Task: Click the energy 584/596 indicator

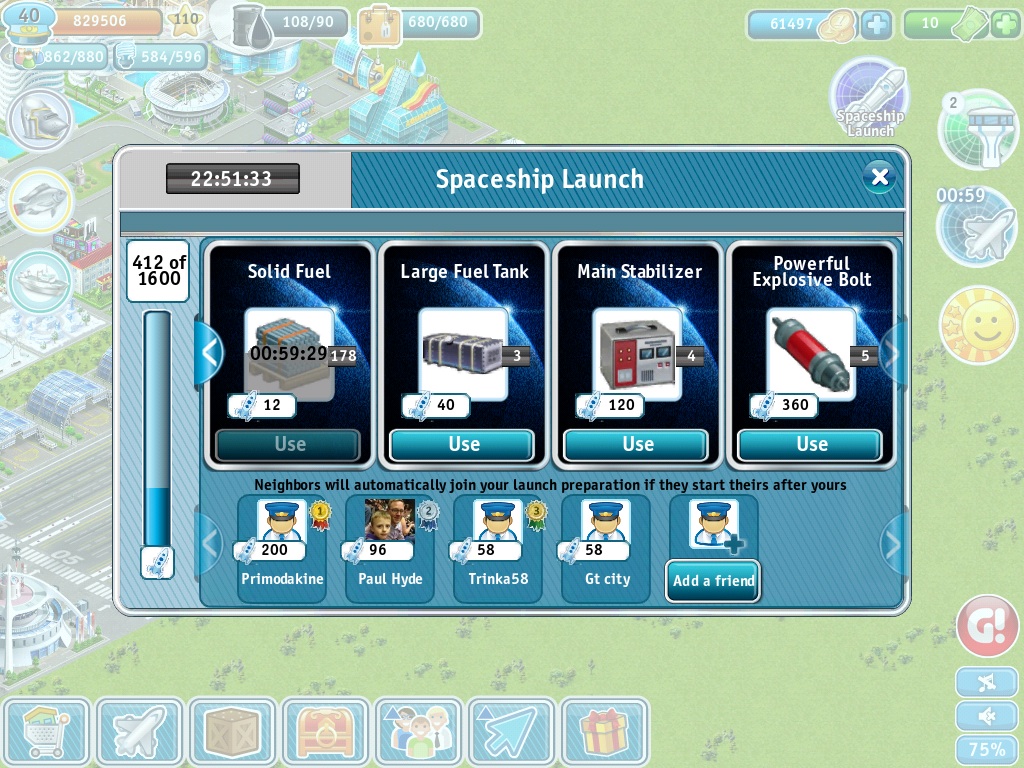Action: point(161,57)
